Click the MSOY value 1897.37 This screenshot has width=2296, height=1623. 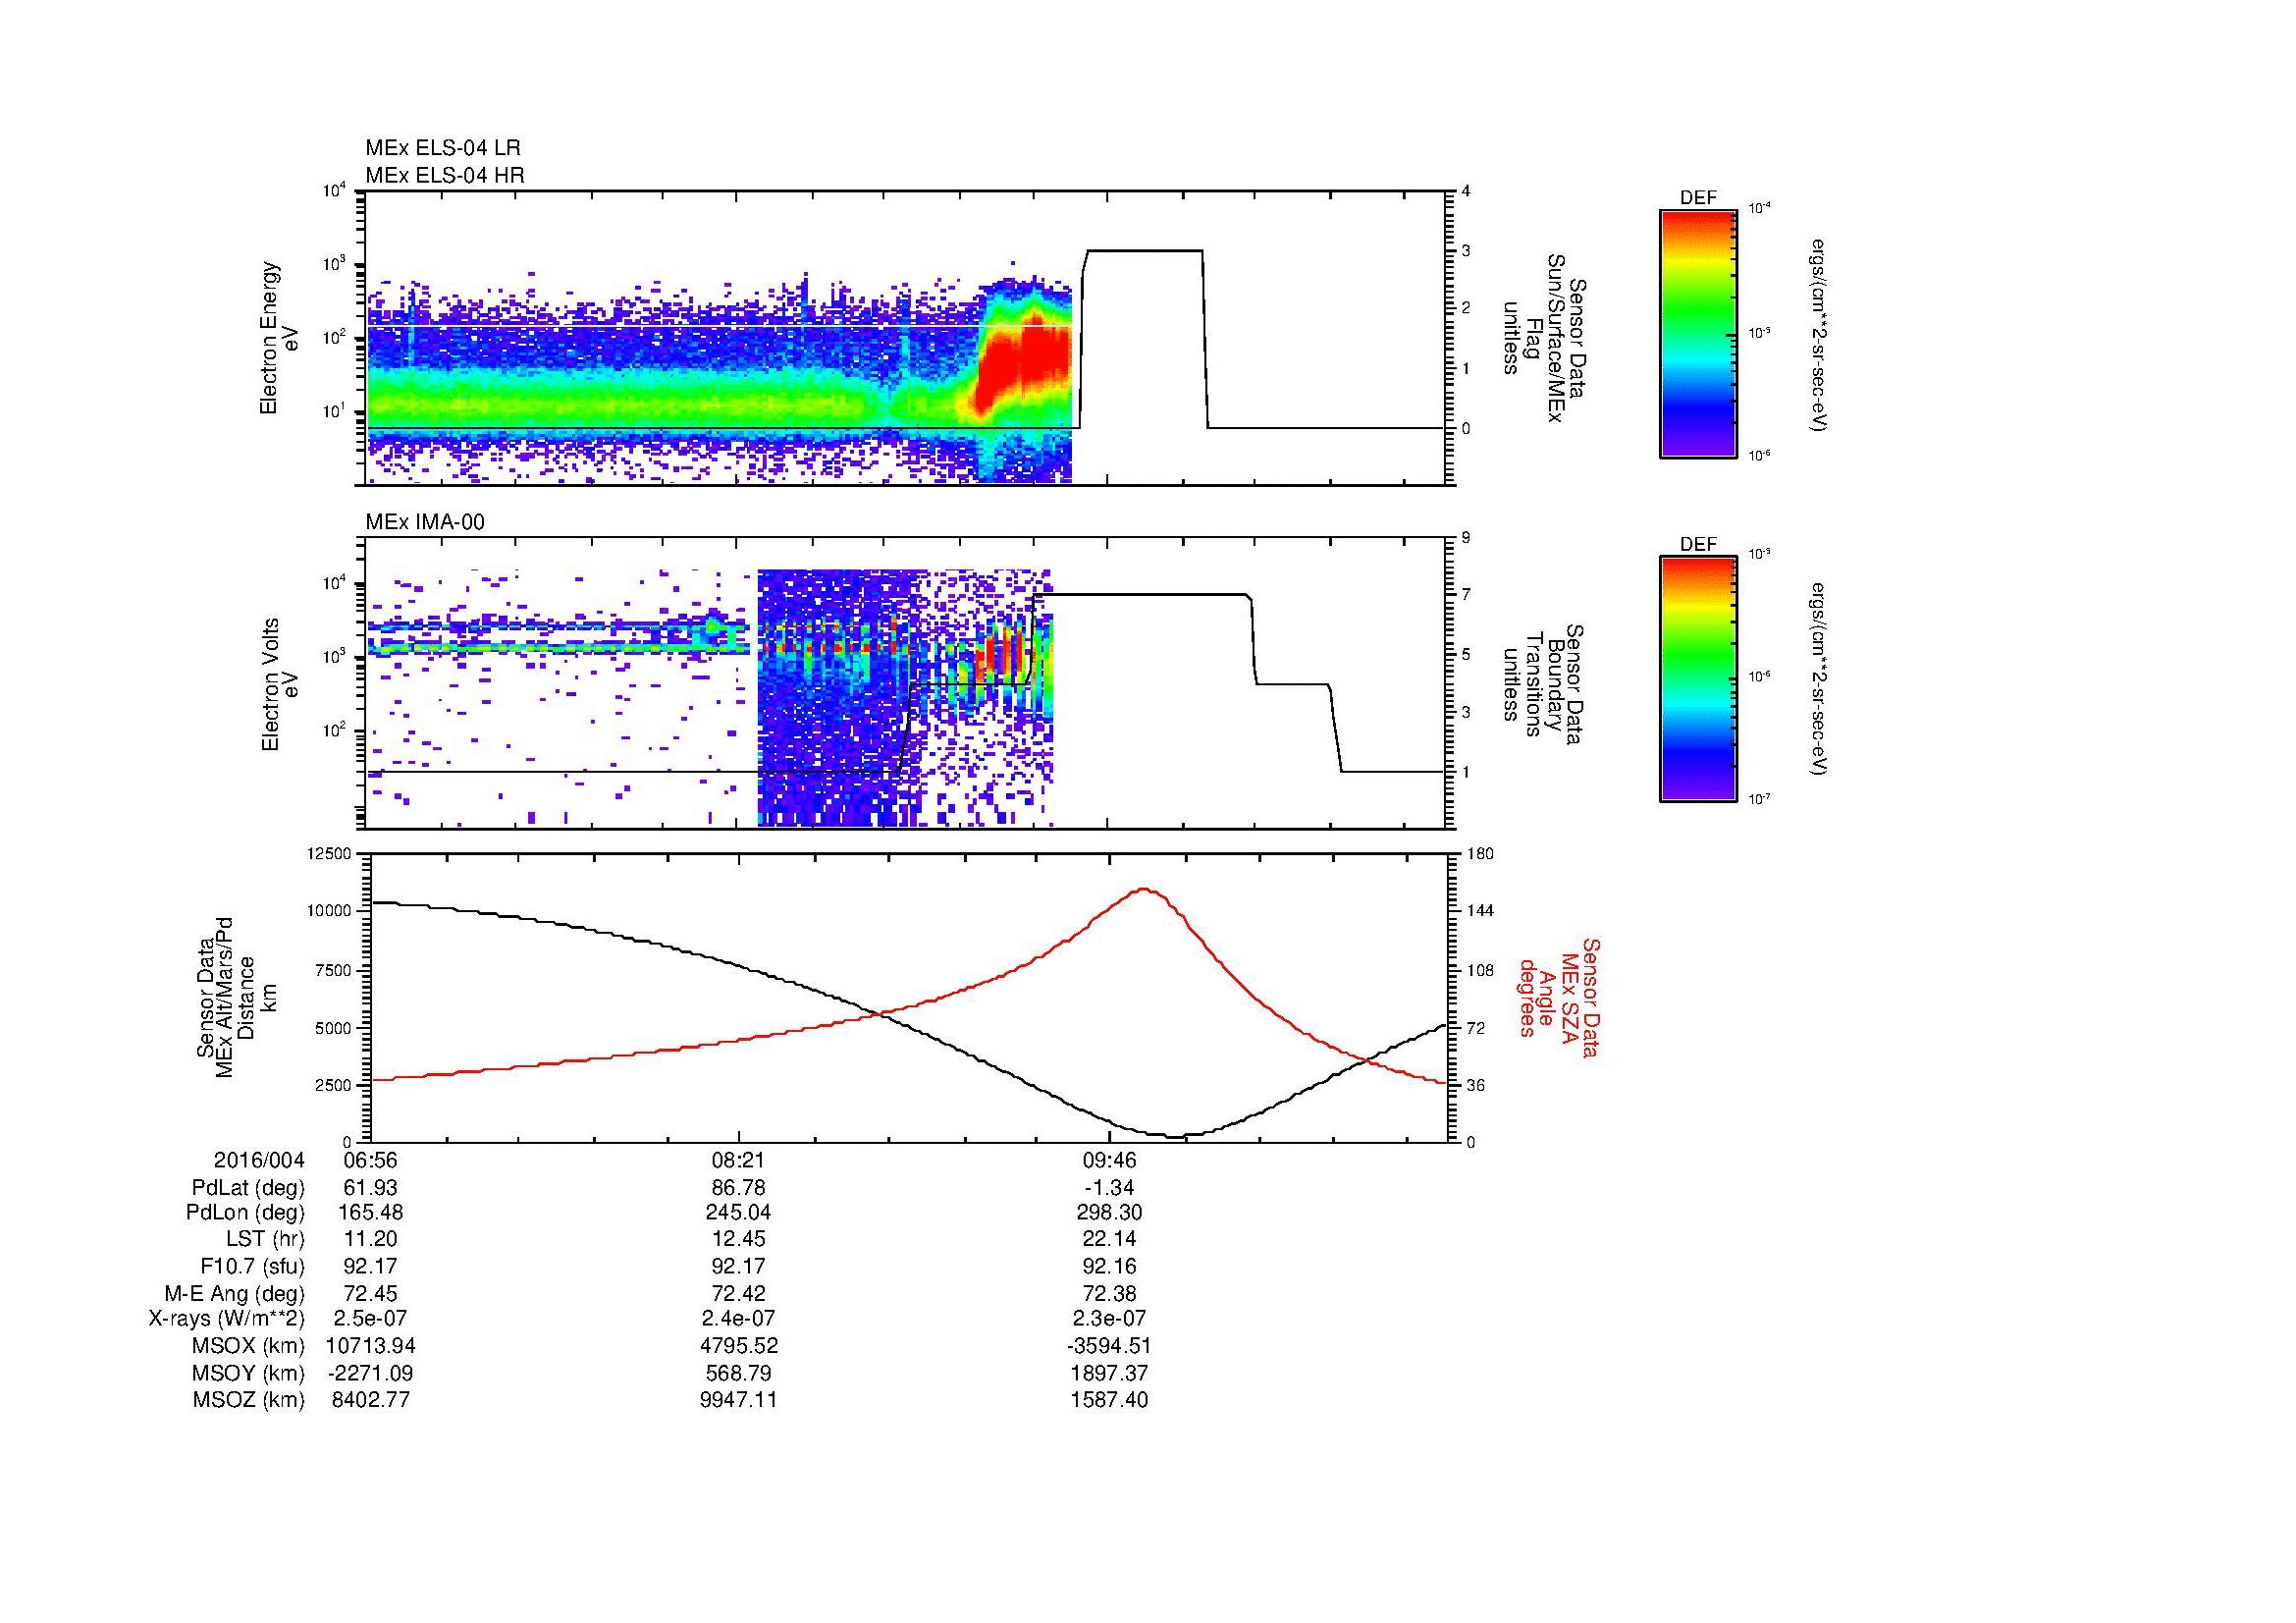point(1109,1373)
